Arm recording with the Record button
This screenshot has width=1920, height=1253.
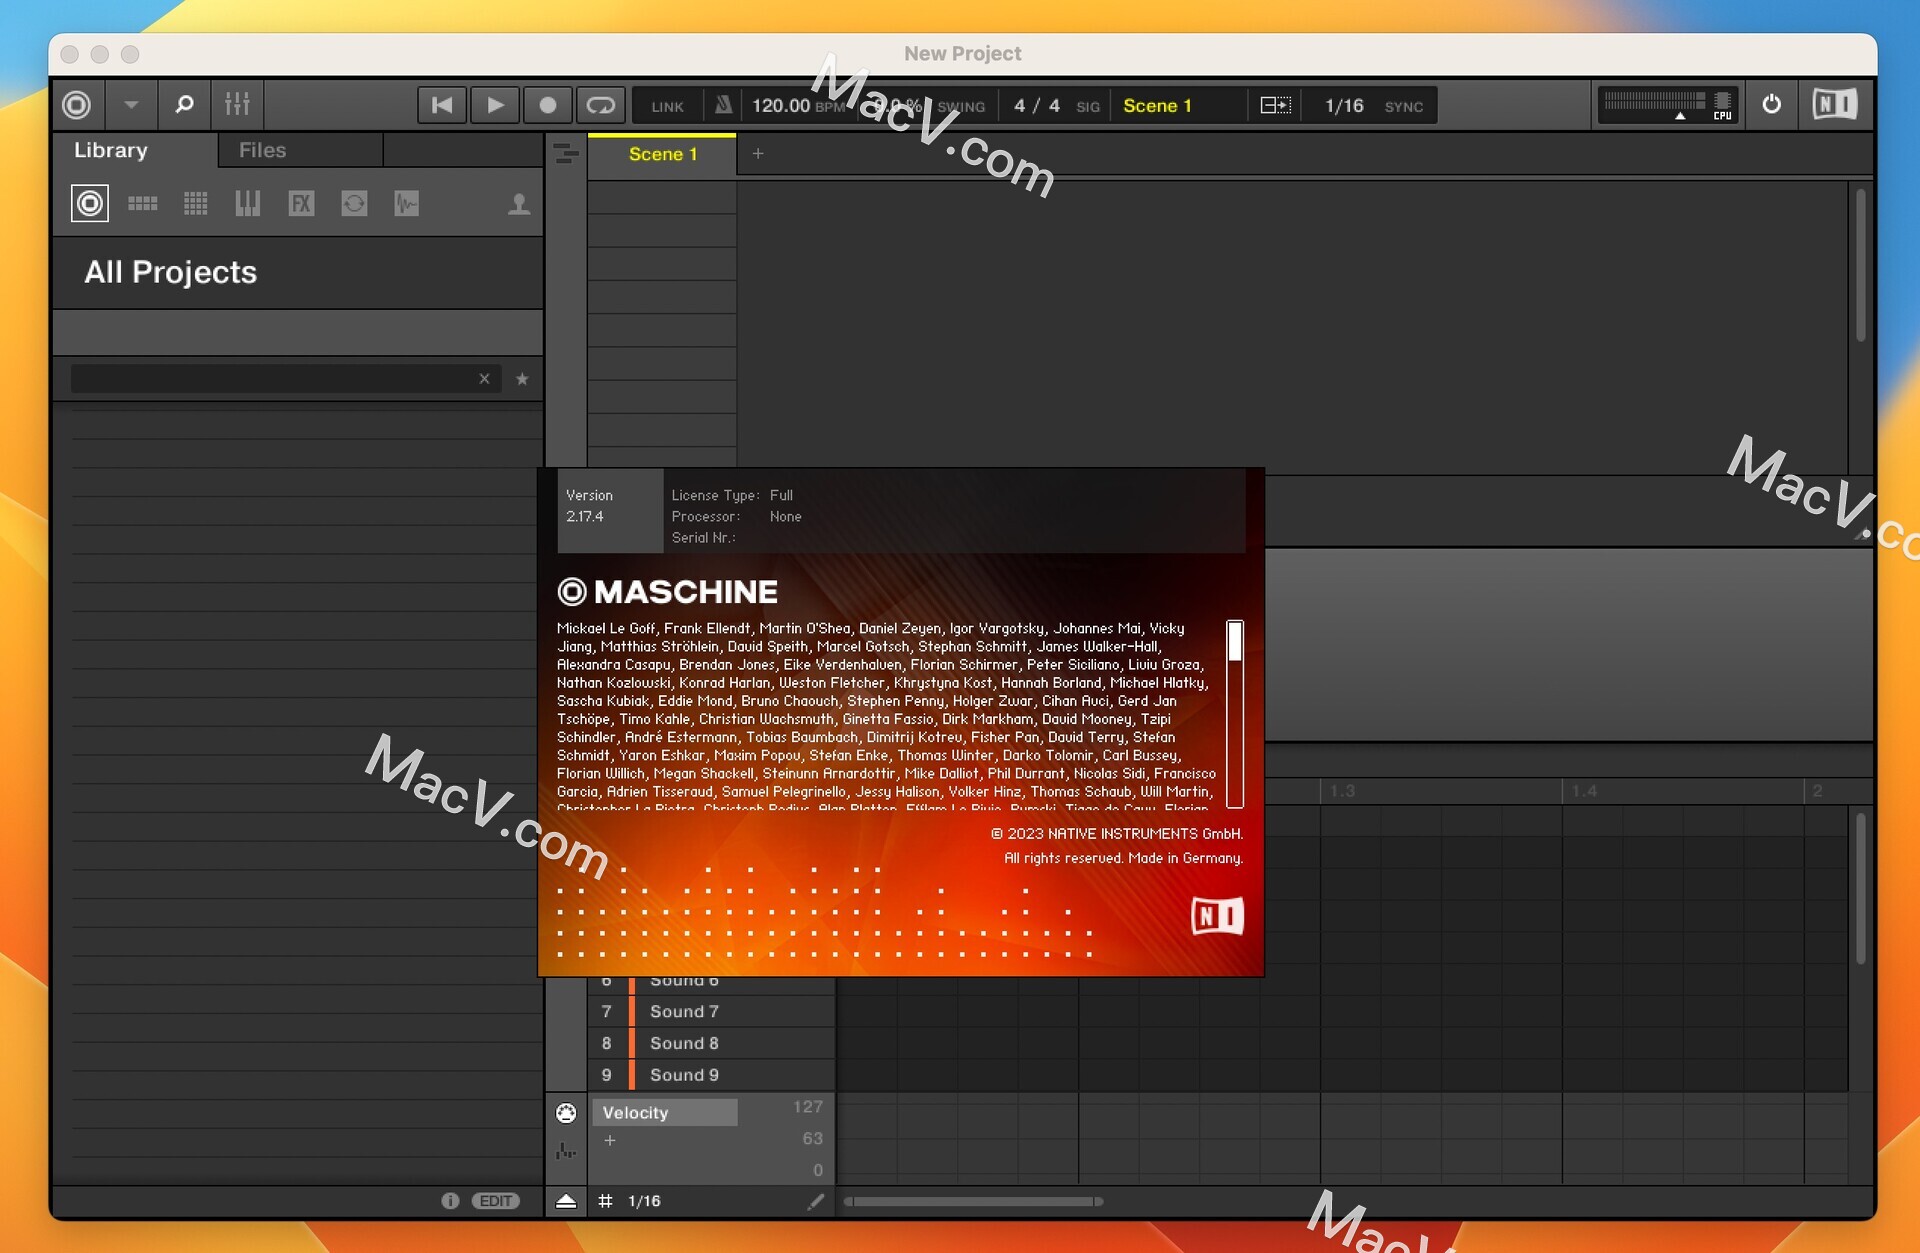(x=548, y=105)
